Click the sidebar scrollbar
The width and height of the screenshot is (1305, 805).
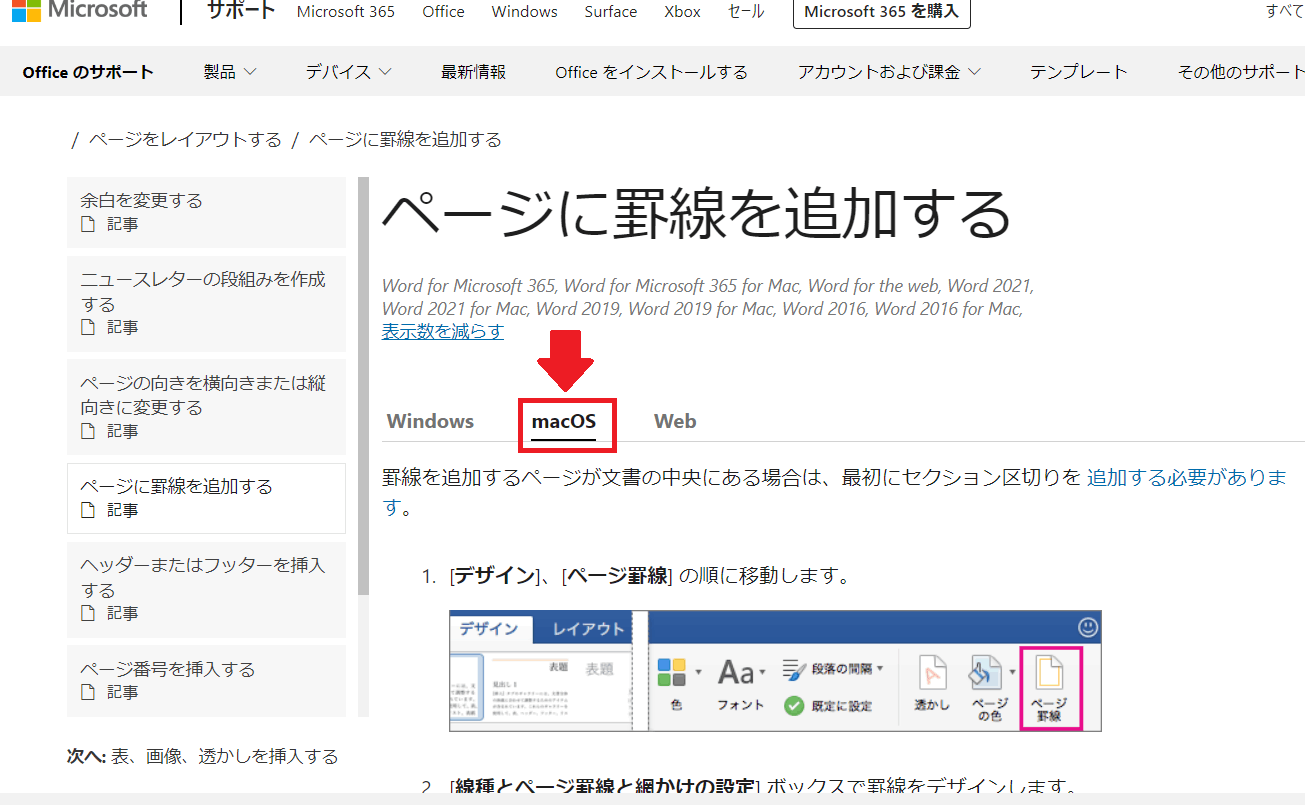pos(364,386)
